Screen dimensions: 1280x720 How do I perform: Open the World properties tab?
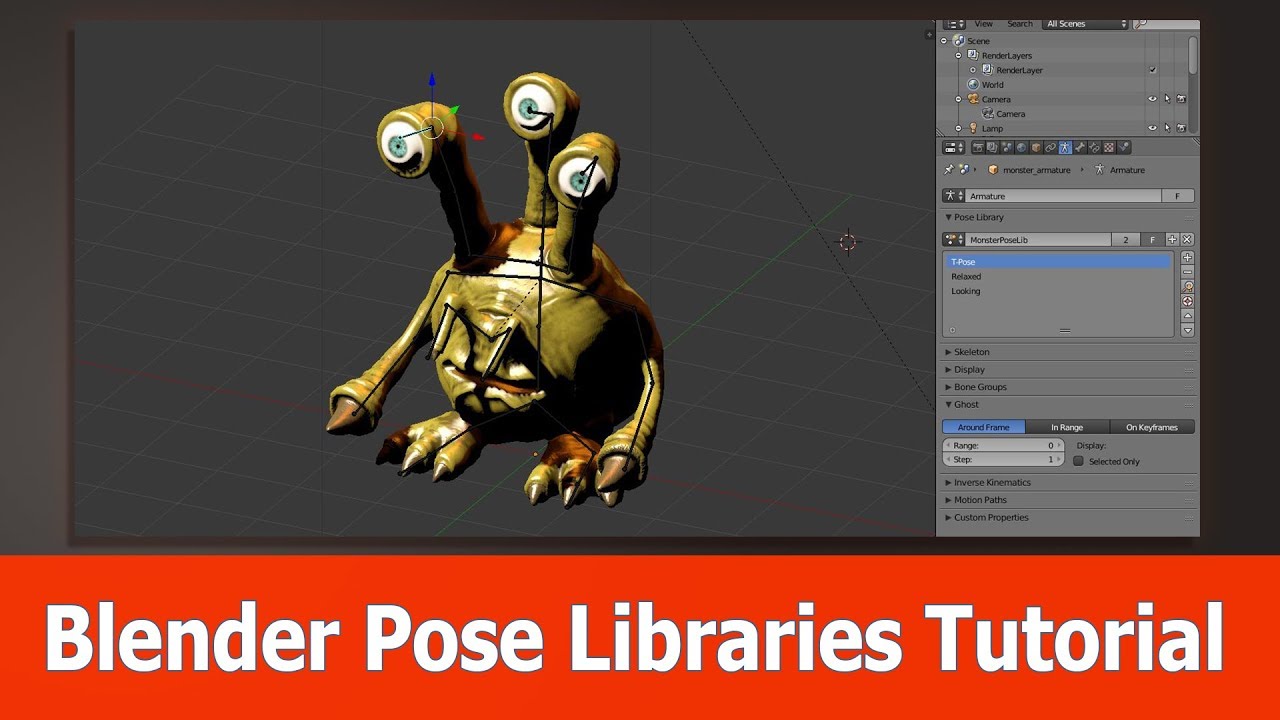coord(1022,147)
